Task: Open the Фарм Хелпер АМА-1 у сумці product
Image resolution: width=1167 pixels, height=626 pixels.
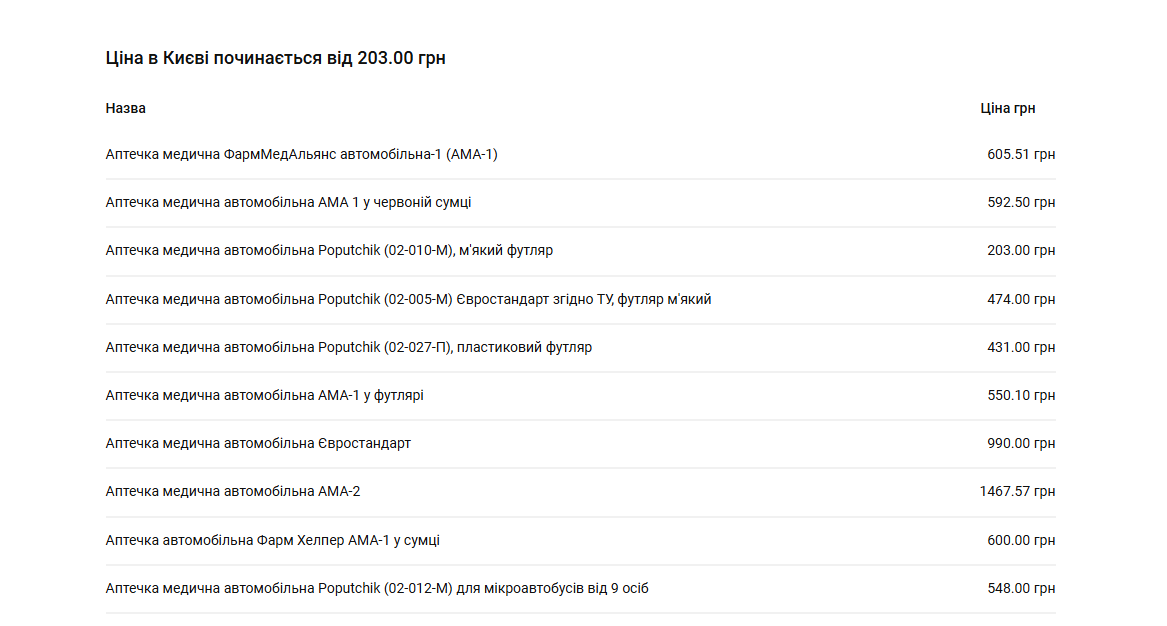Action: tap(272, 540)
